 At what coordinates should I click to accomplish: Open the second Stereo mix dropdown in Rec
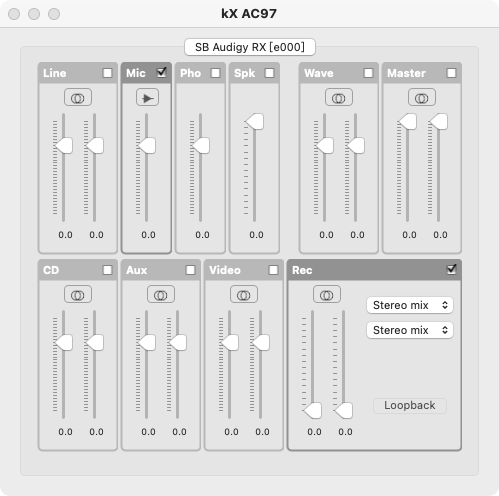pos(410,330)
